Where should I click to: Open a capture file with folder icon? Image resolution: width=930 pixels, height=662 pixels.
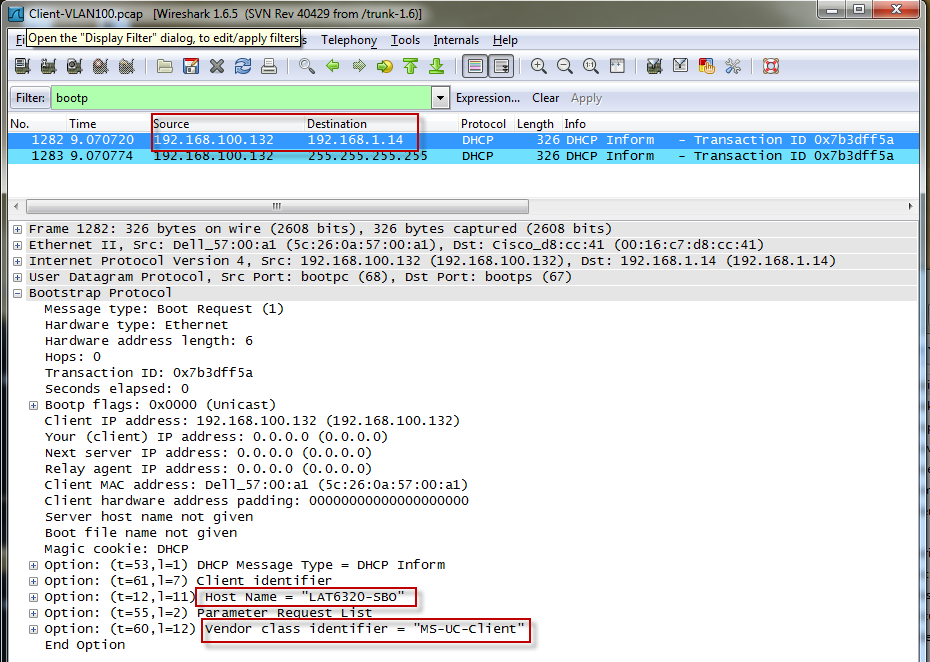pos(165,66)
